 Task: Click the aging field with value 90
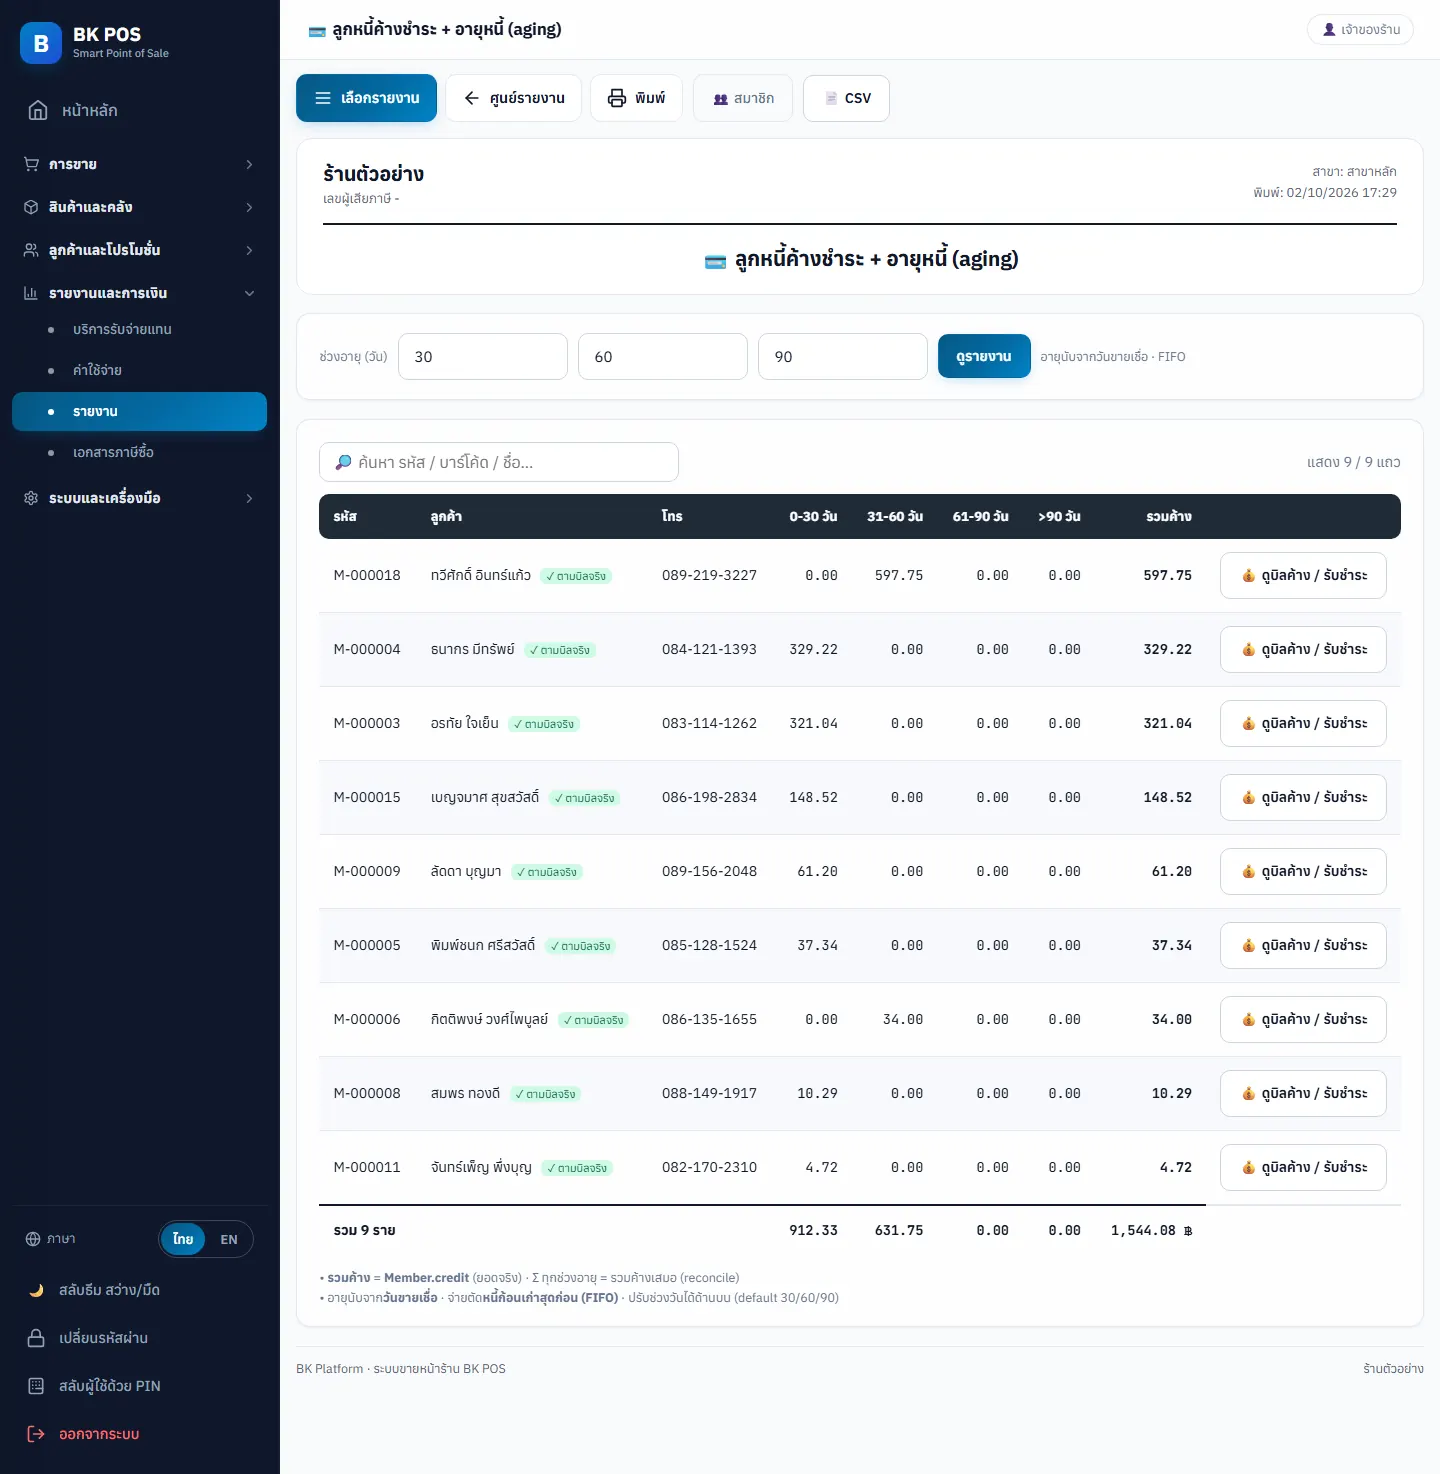[843, 356]
